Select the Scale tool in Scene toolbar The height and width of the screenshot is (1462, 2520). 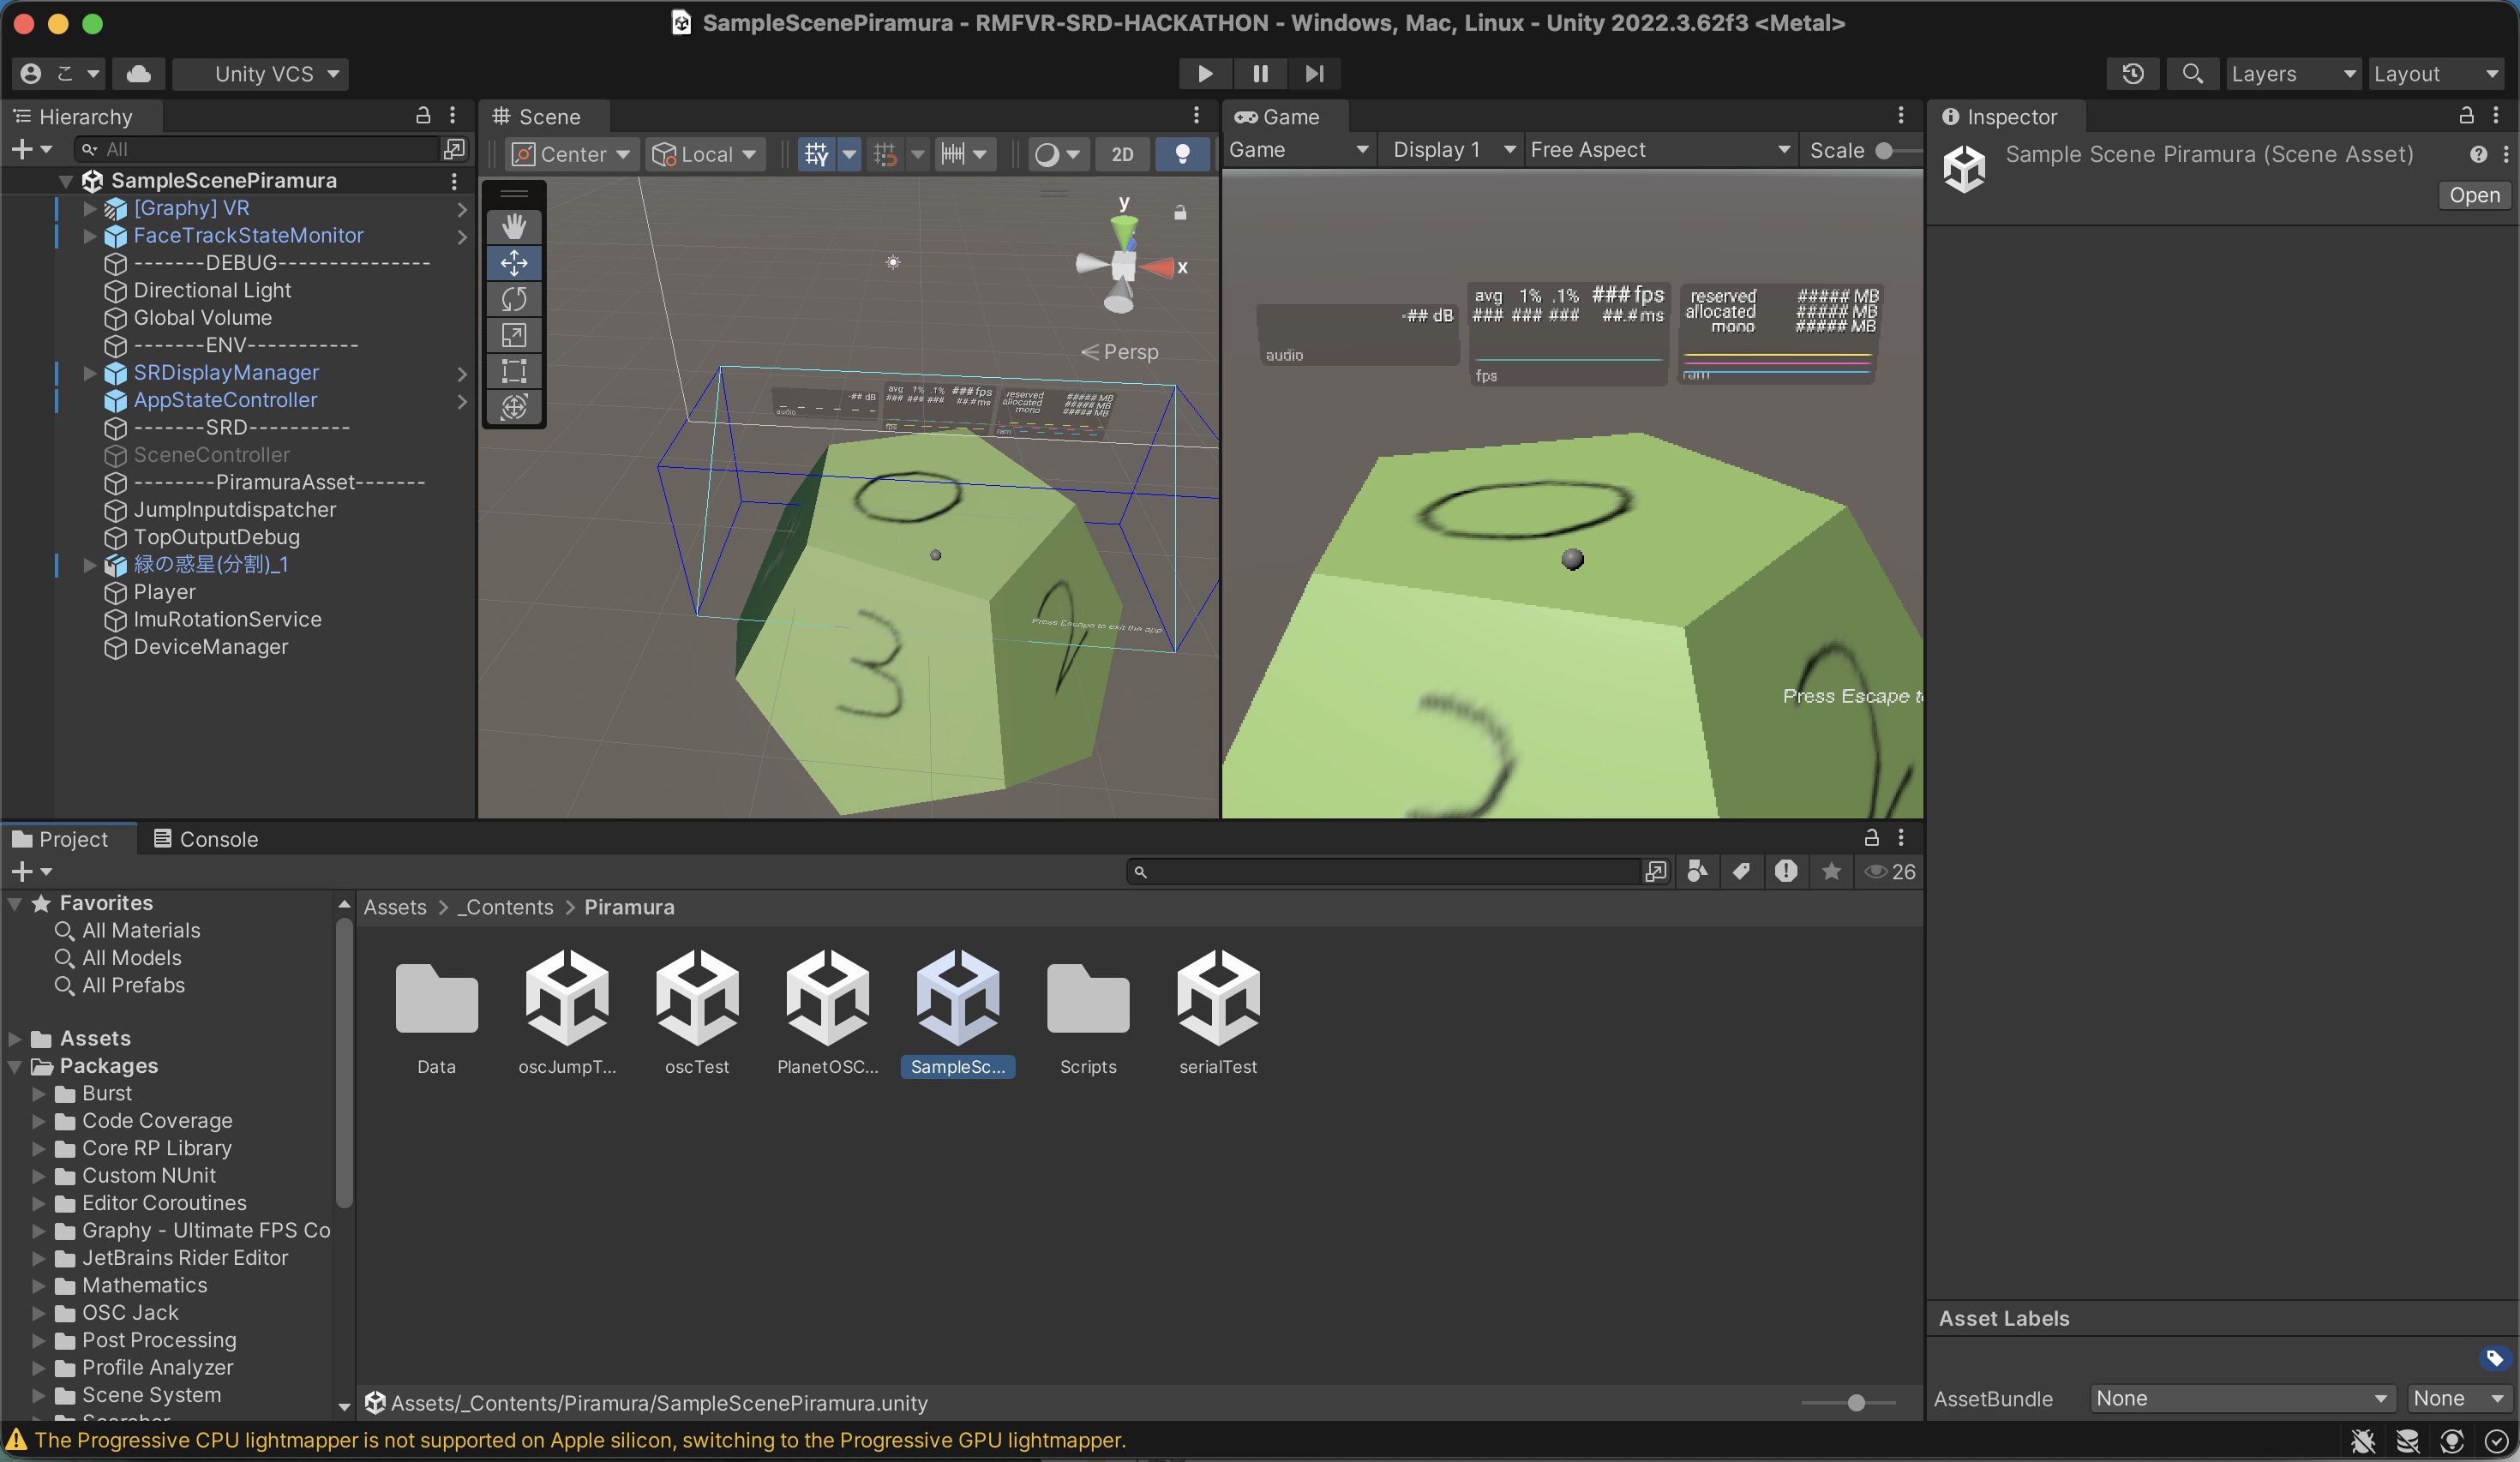coord(514,335)
